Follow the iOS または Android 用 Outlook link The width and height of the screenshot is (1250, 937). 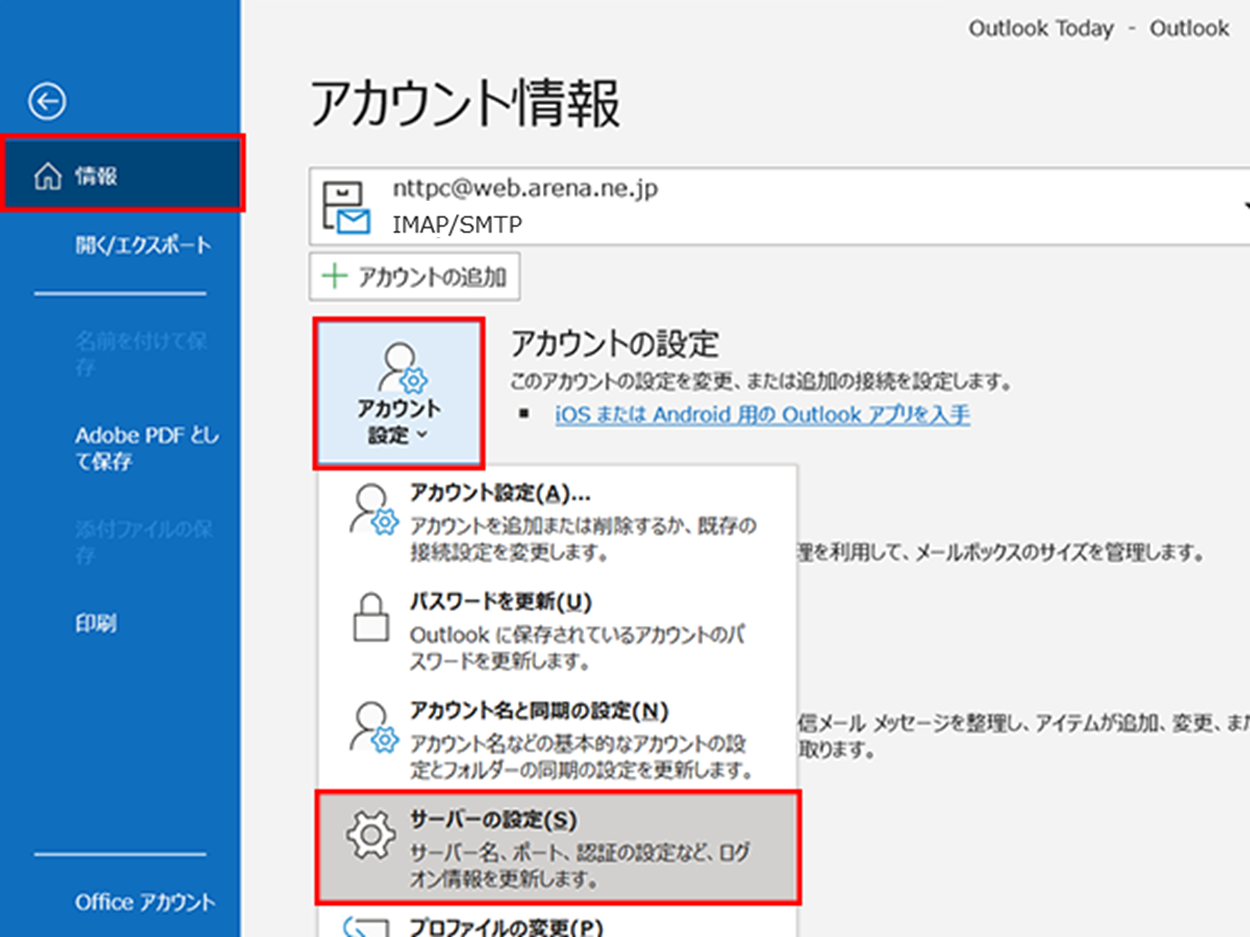click(x=762, y=414)
